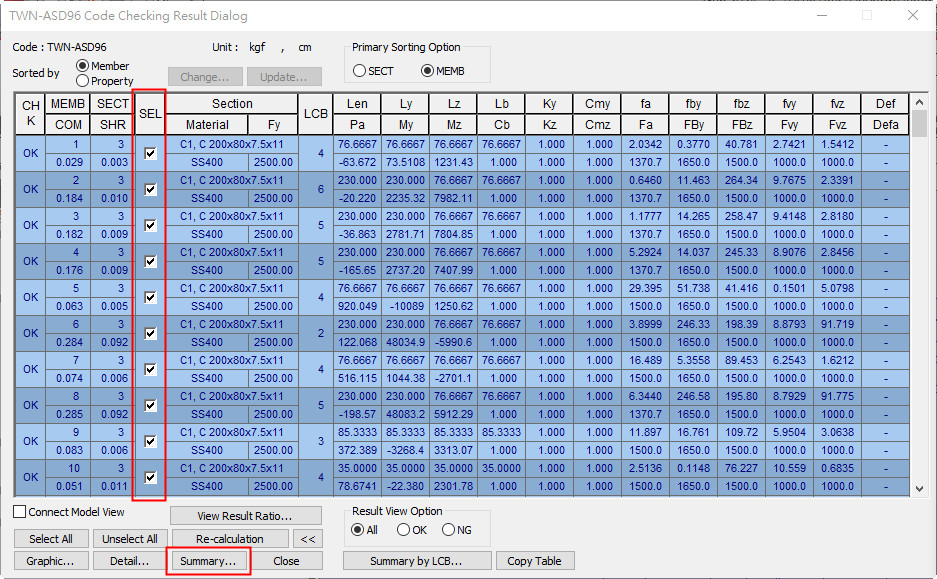Uncheck SEL checkbox for member 1
The width and height of the screenshot is (937, 579).
point(151,154)
